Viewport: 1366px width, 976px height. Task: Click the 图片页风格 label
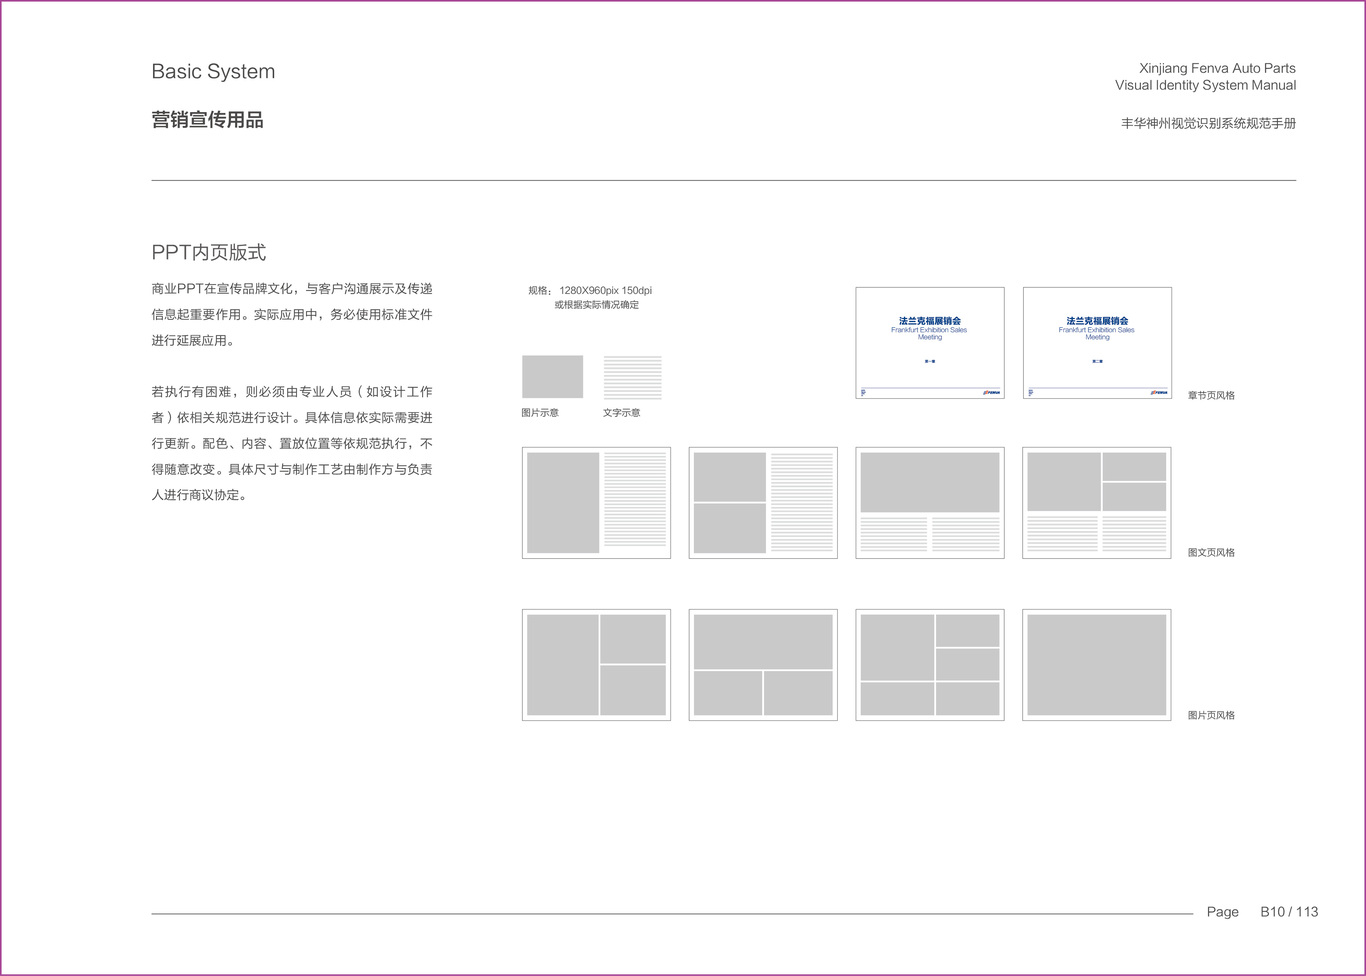[1211, 715]
